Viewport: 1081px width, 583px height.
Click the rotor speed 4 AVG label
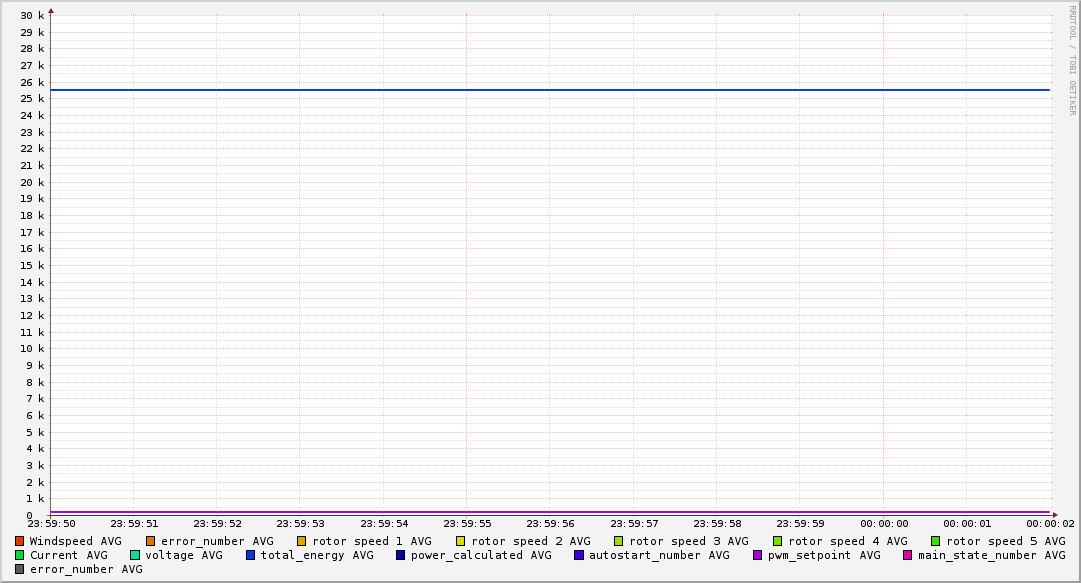[x=847, y=541]
